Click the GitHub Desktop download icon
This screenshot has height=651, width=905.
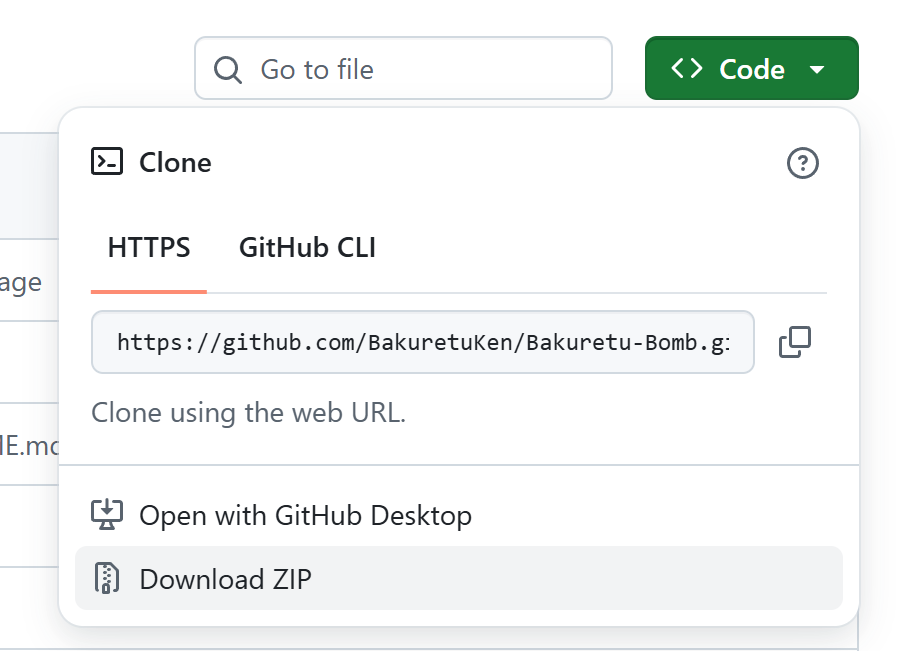point(107,515)
